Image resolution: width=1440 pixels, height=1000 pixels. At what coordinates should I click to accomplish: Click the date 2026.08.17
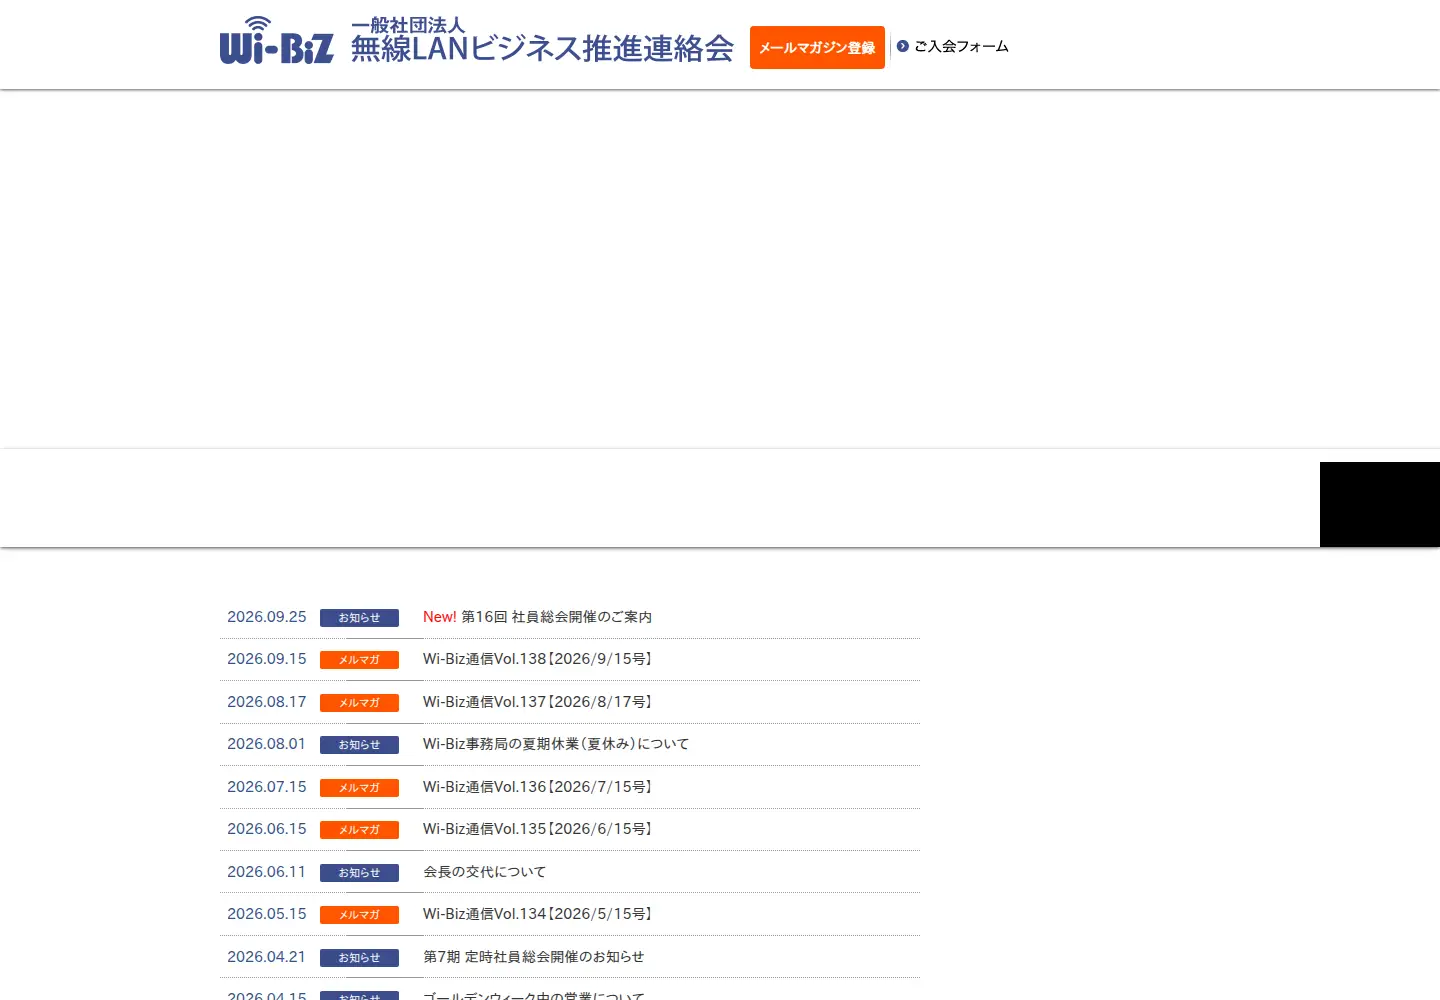pyautogui.click(x=267, y=702)
